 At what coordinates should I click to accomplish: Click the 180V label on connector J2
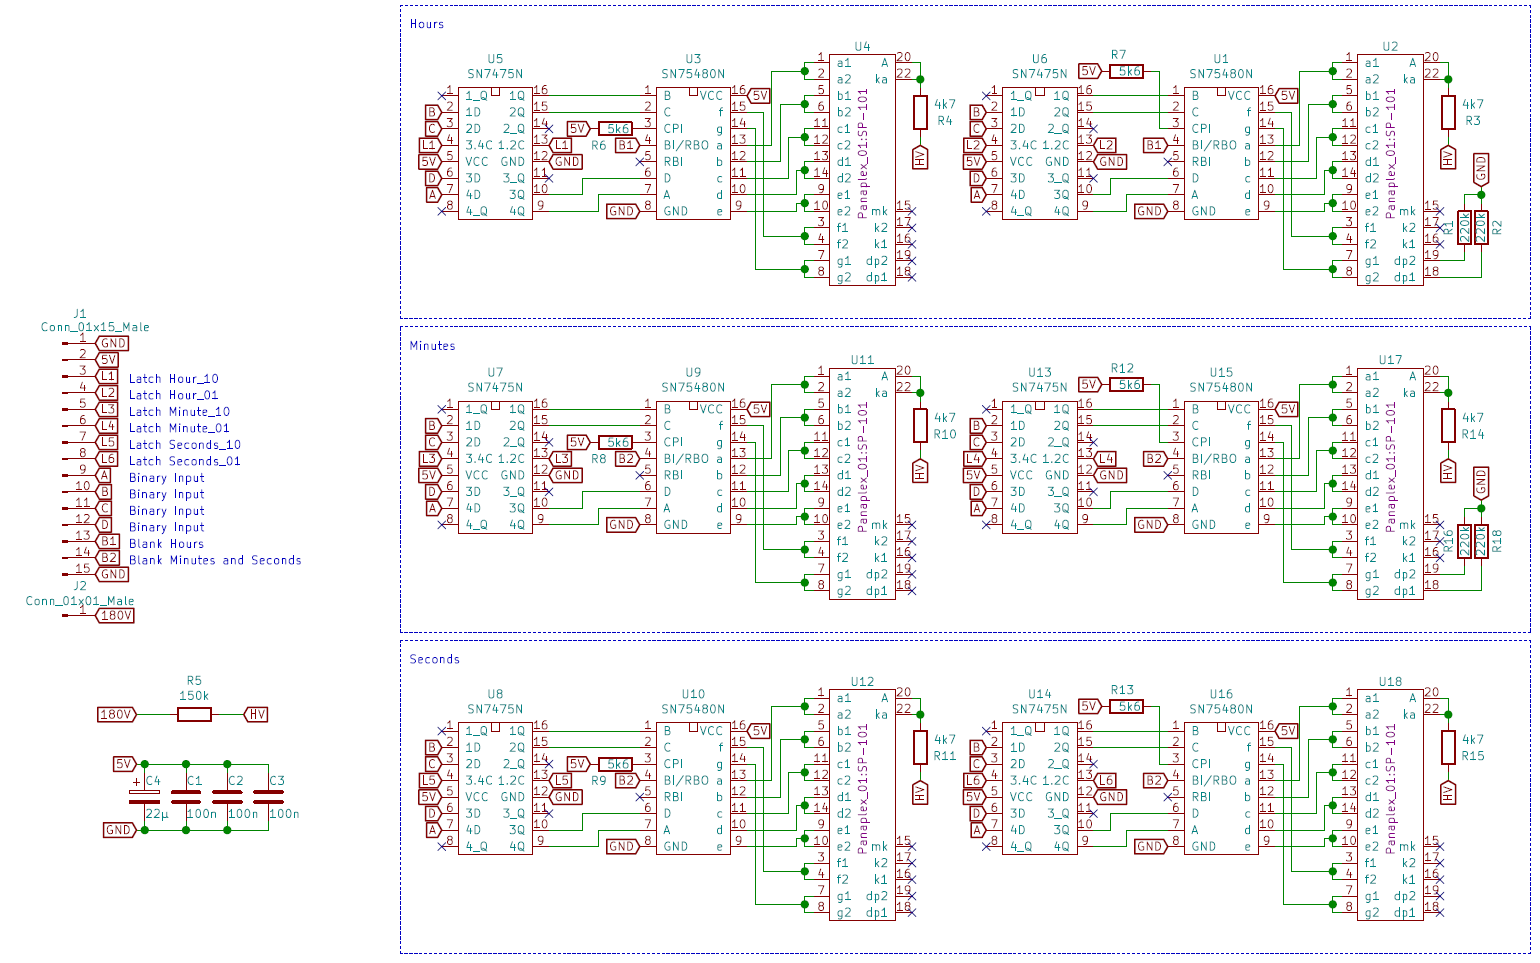click(115, 615)
